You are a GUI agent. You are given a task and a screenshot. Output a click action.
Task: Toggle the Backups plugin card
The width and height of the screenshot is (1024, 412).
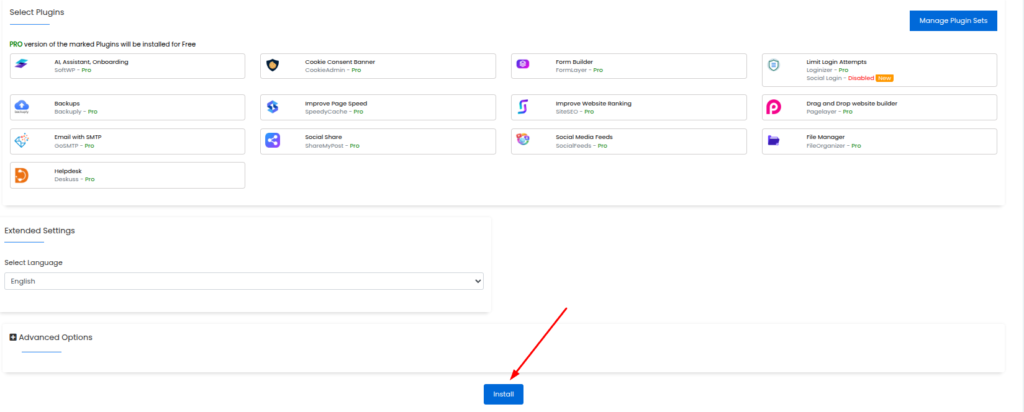(x=127, y=108)
